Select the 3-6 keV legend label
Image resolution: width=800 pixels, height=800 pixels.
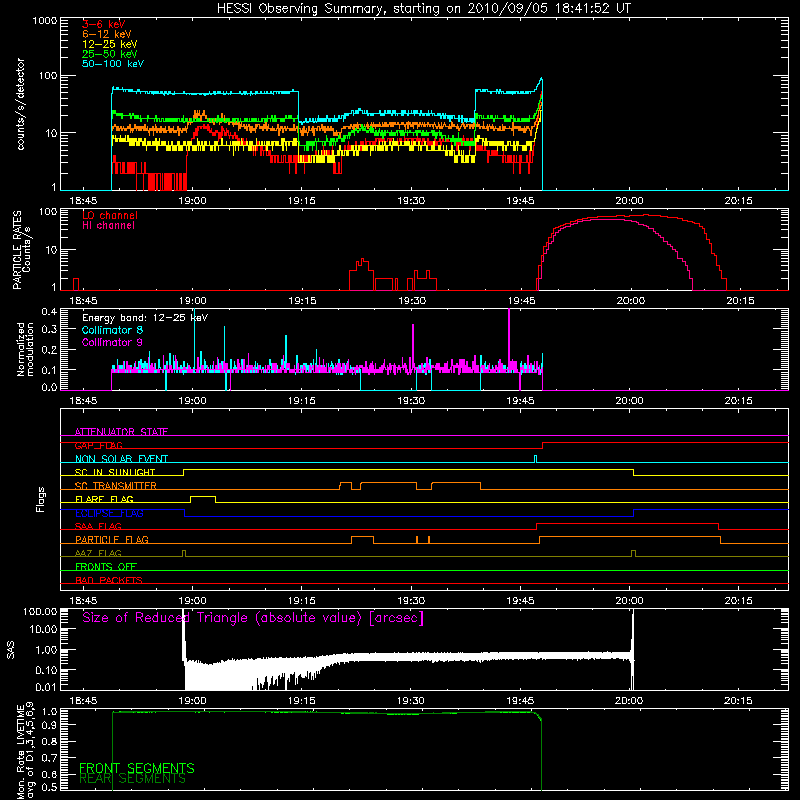104,24
